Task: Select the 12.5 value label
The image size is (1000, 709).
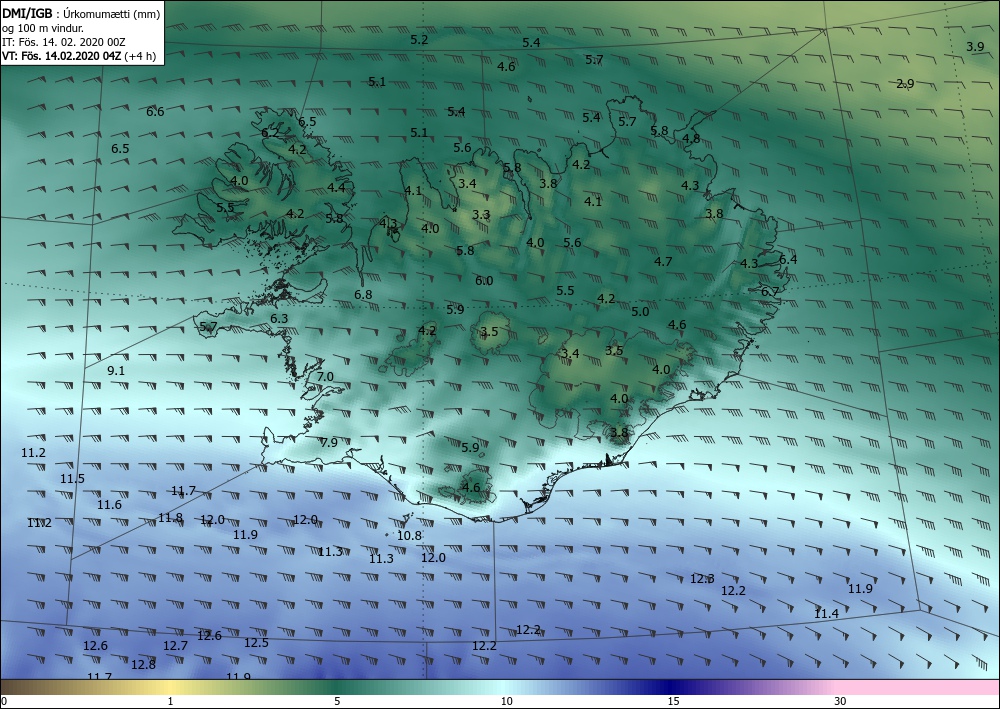Action: coord(256,643)
